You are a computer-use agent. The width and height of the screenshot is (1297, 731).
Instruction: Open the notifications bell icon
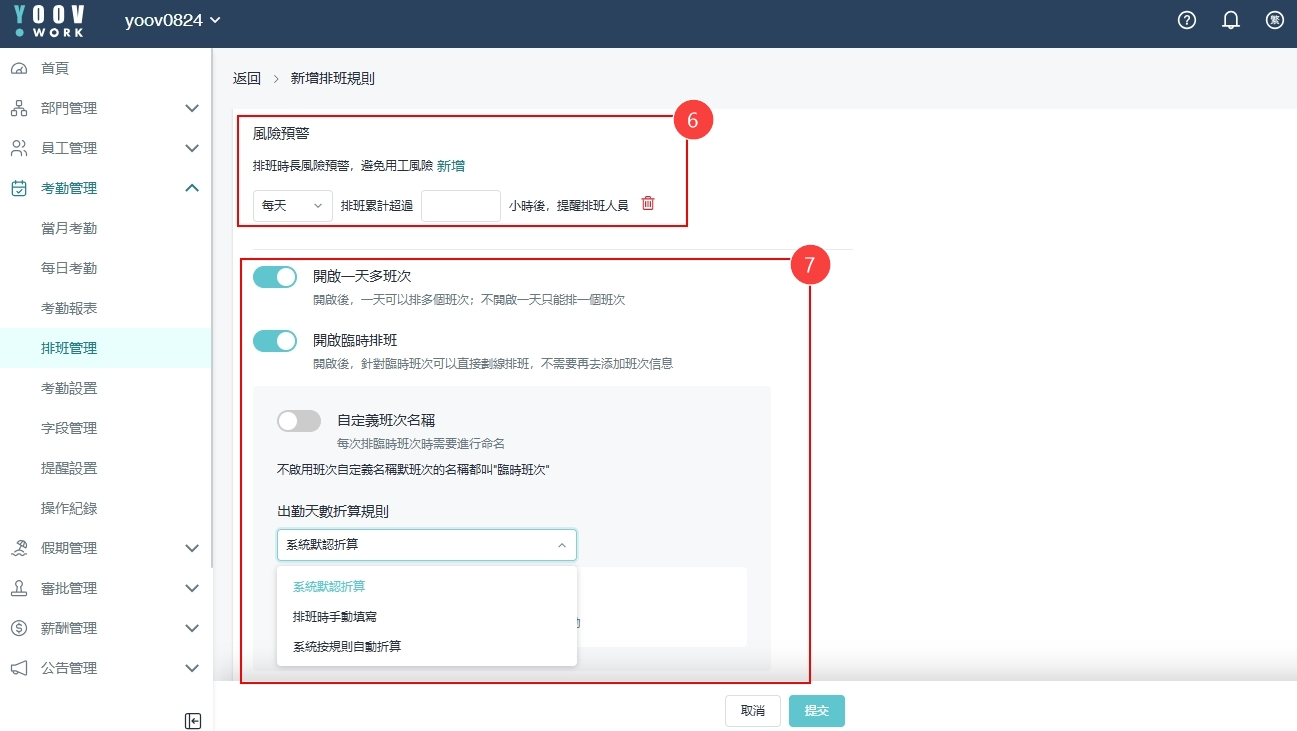pyautogui.click(x=1231, y=20)
